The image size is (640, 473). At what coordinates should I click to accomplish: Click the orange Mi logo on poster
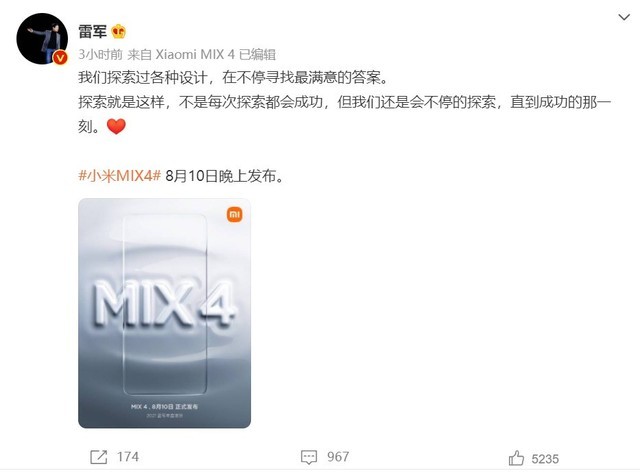click(234, 215)
